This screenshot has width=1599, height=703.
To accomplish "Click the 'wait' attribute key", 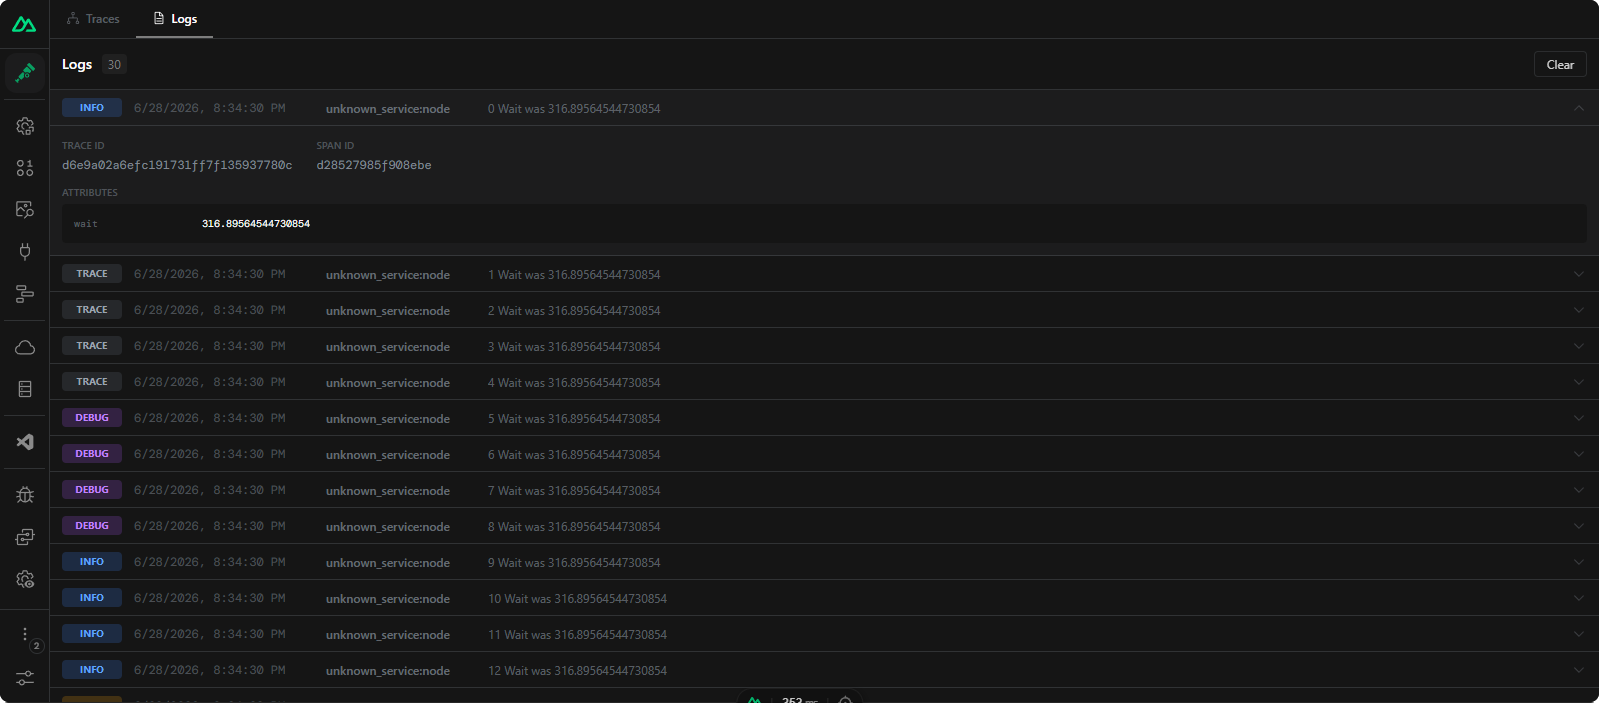I will (86, 224).
